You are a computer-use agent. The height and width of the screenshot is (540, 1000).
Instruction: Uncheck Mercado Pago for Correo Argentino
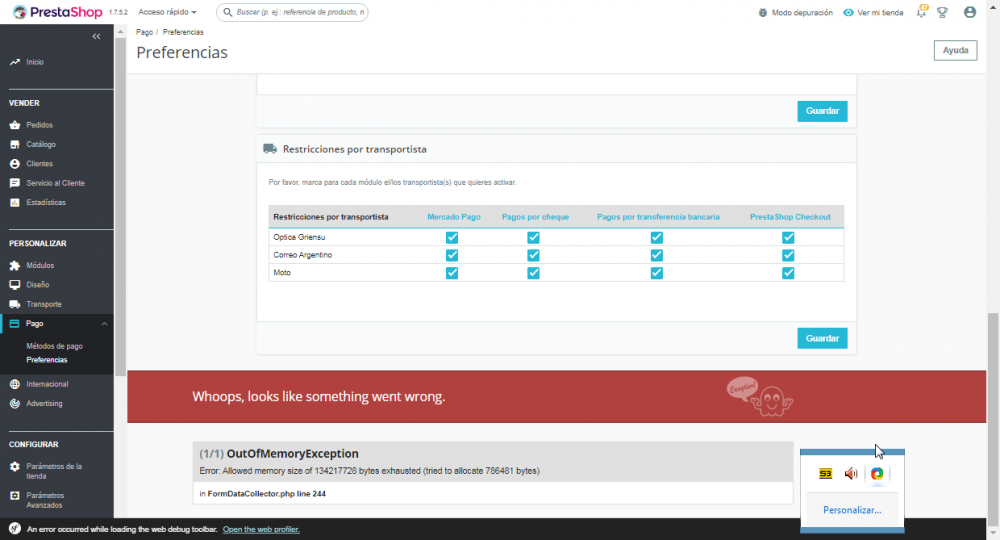(x=452, y=255)
